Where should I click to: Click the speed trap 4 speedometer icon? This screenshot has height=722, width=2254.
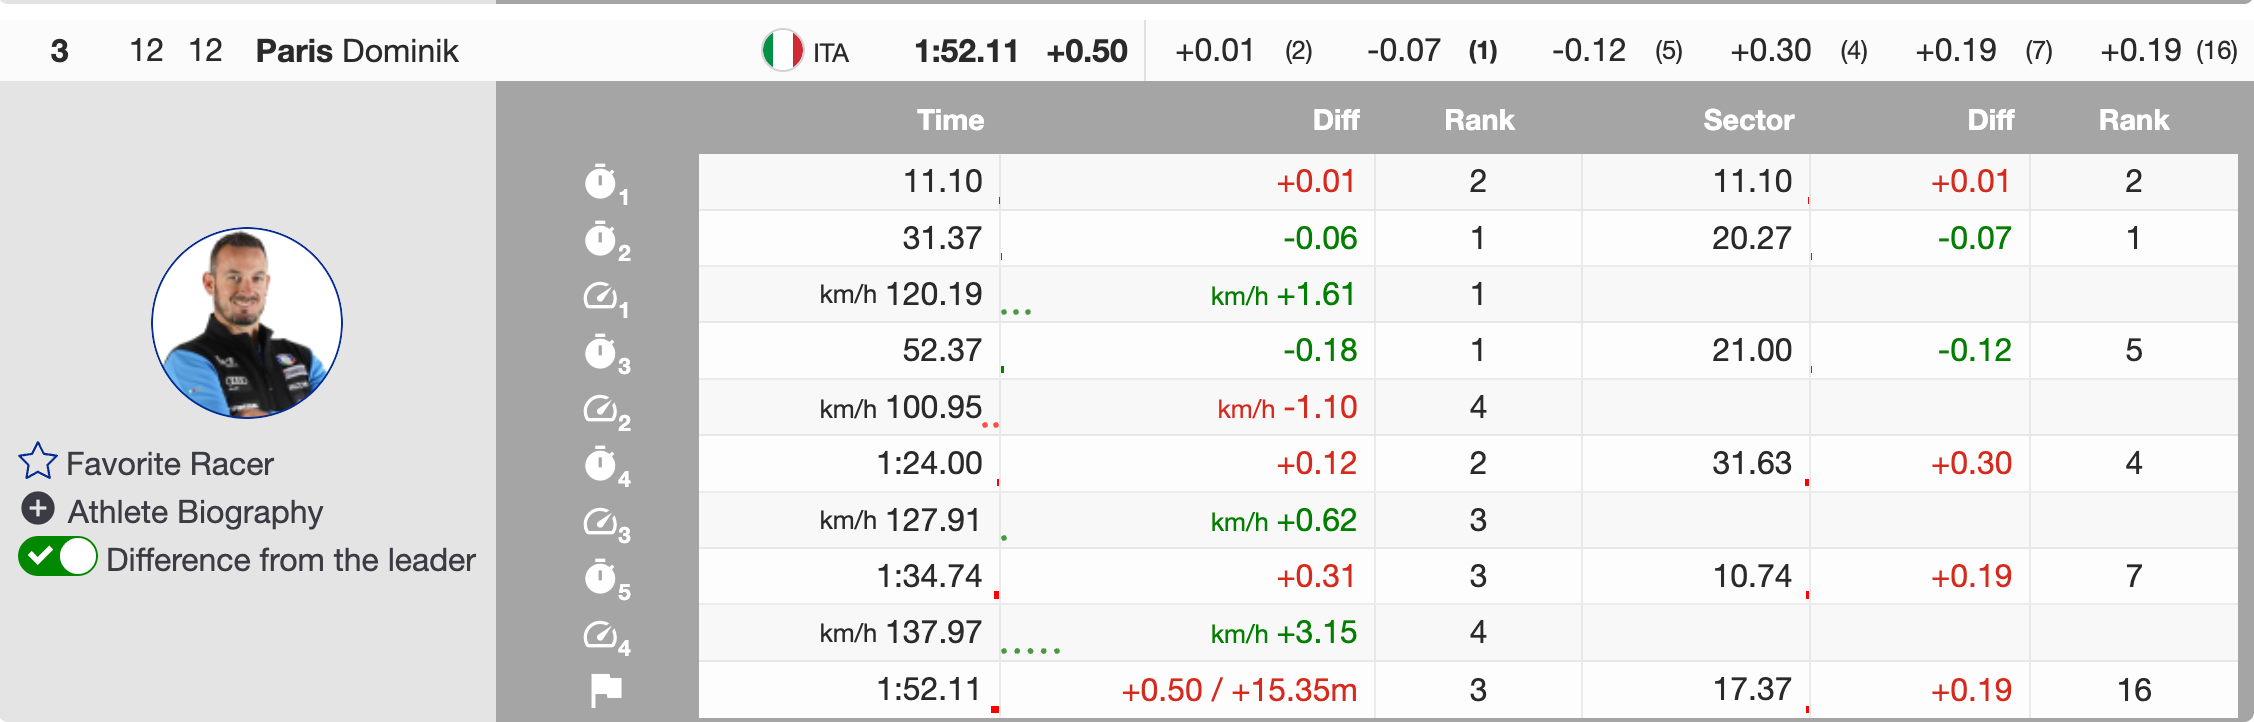tap(601, 635)
